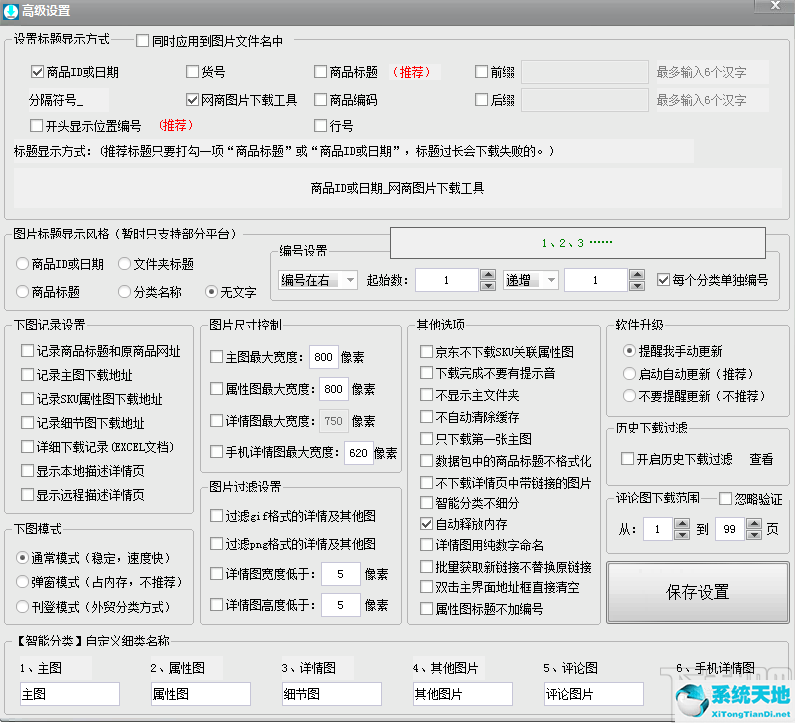This screenshot has width=795, height=723.
Task: Close the 高级设置 dialog
Action: pyautogui.click(x=775, y=6)
